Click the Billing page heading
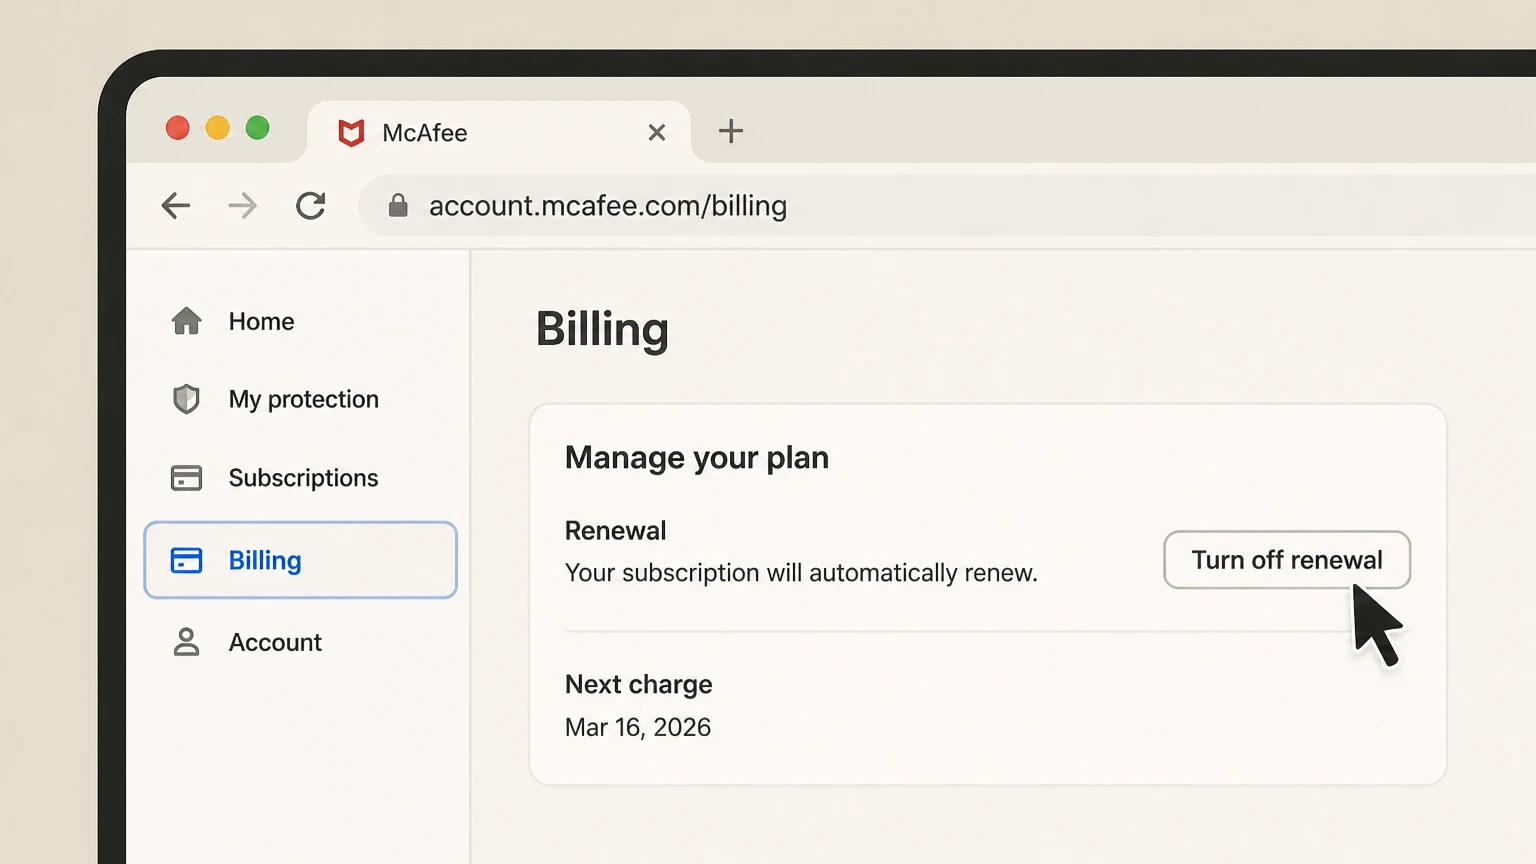The image size is (1536, 864). coord(602,330)
